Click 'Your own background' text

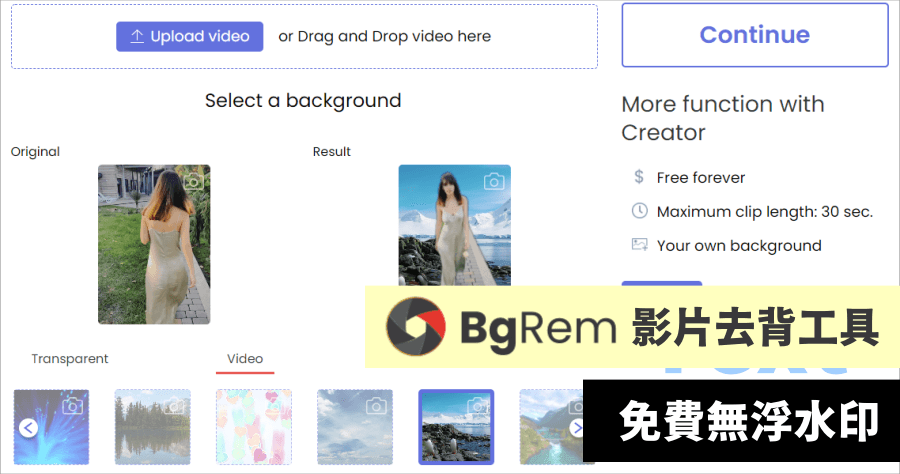(739, 246)
